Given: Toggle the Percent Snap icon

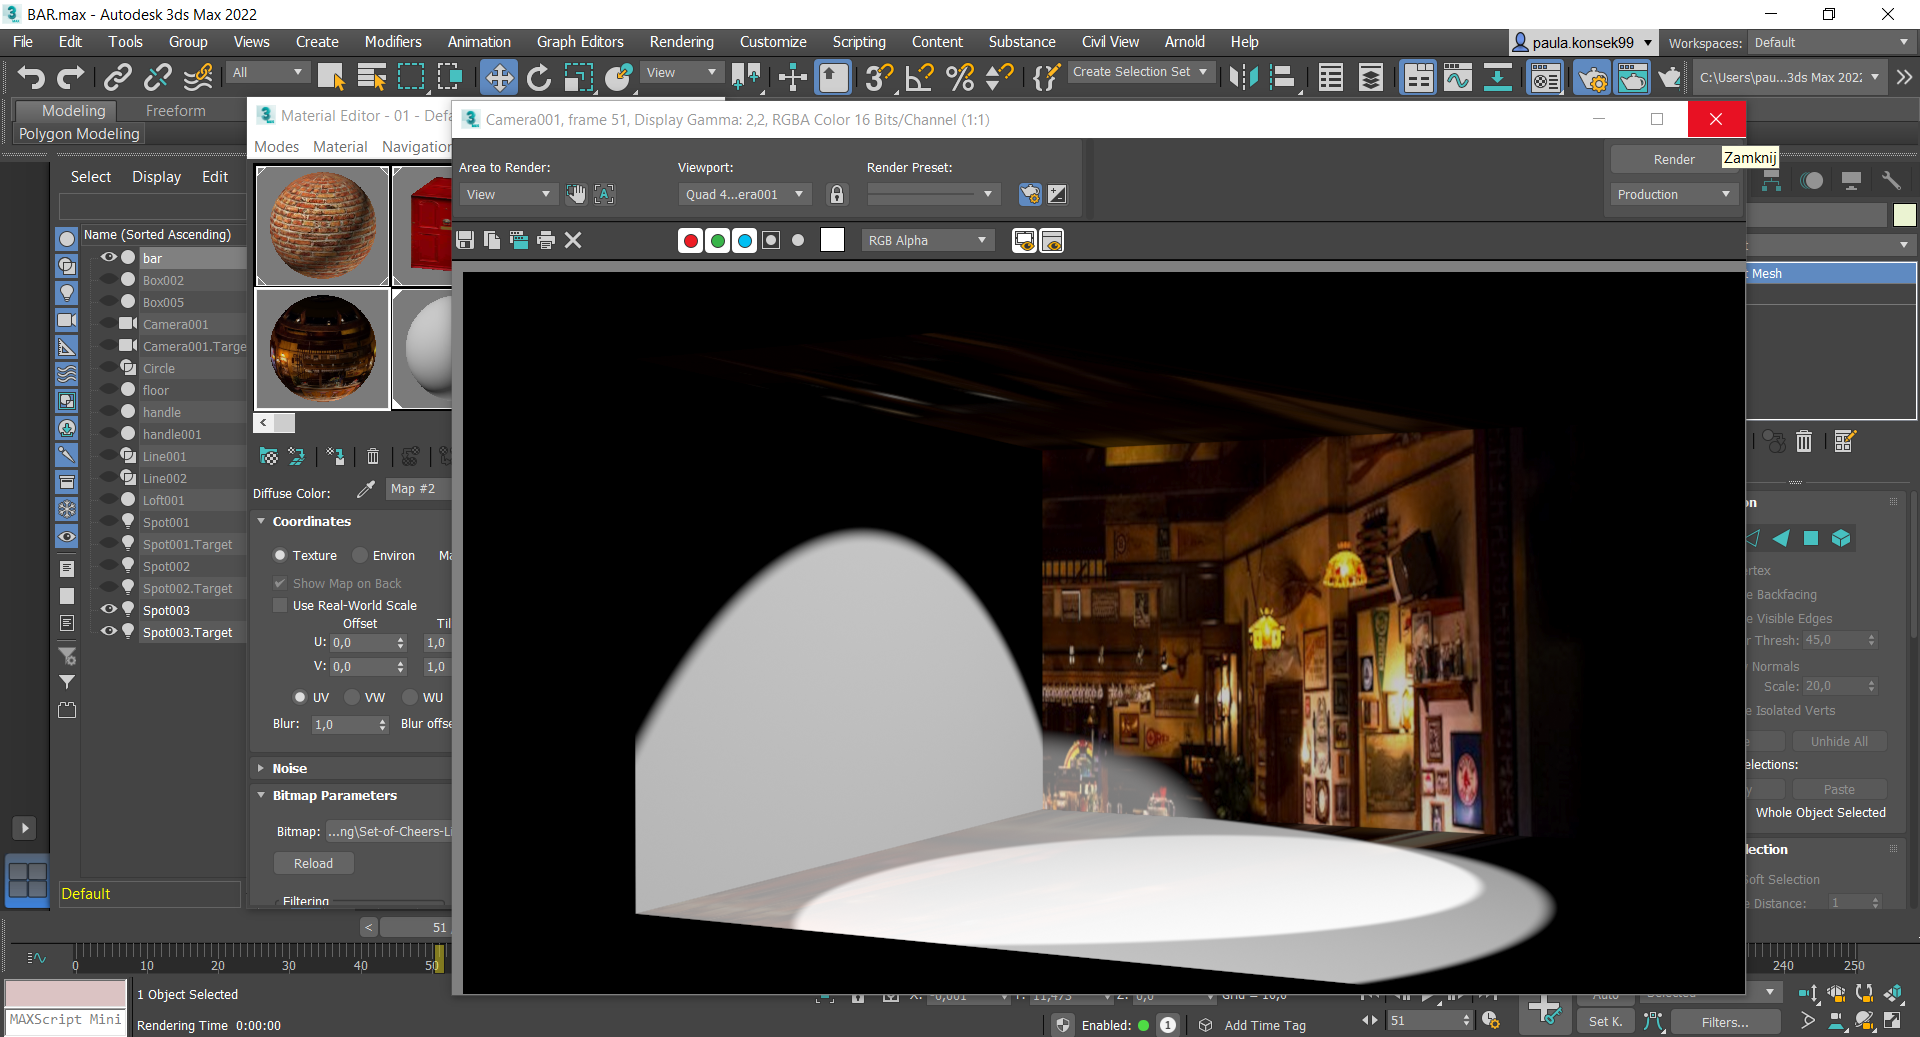Looking at the screenshot, I should coord(959,77).
